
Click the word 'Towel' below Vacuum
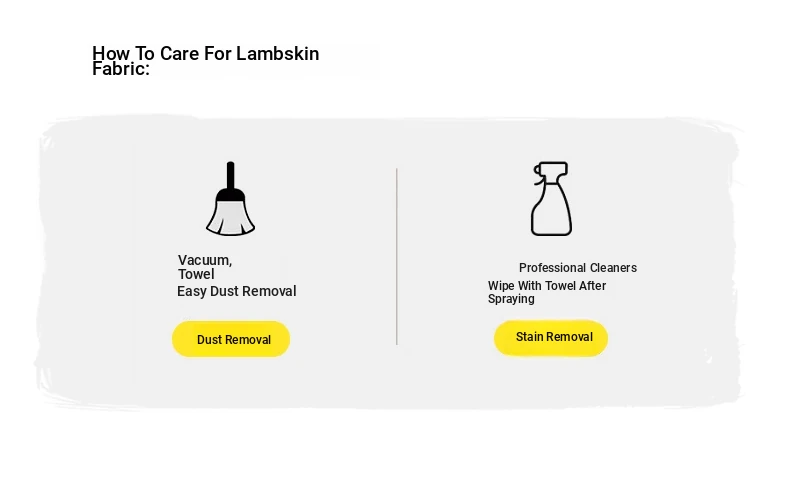tap(196, 274)
